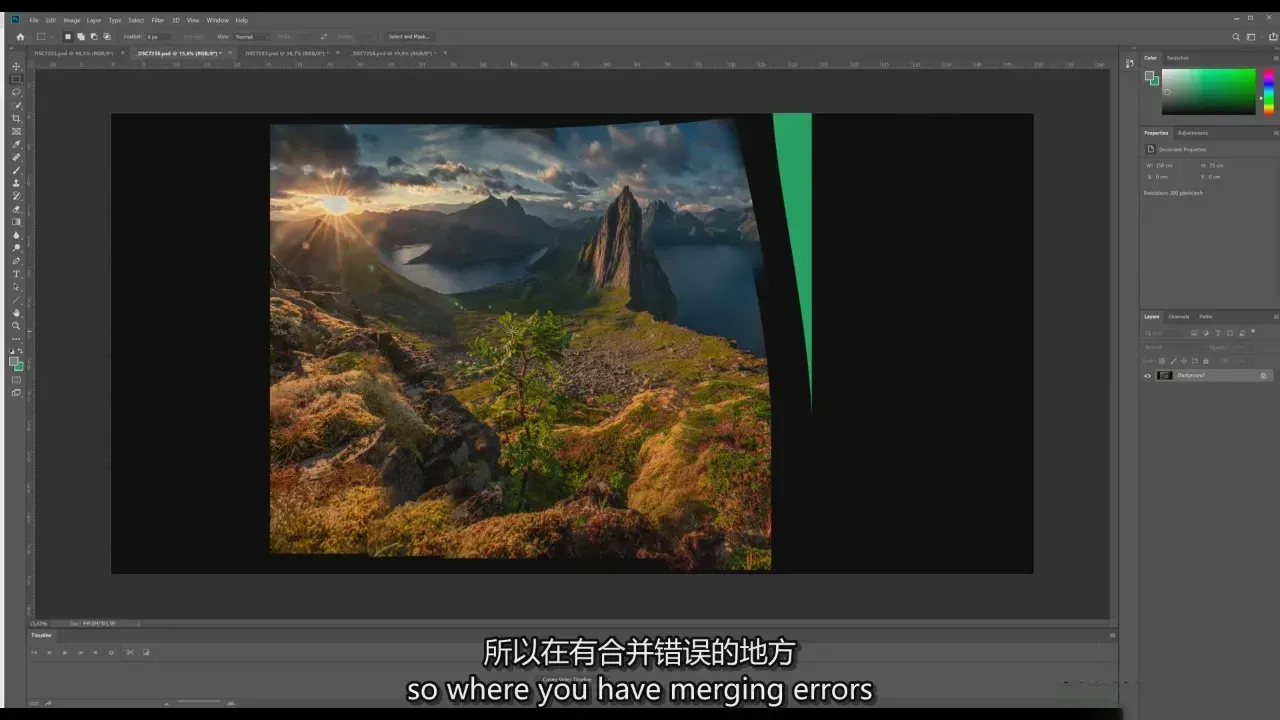Click the Create Video Timeline button
1280x720 pixels.
click(x=565, y=679)
